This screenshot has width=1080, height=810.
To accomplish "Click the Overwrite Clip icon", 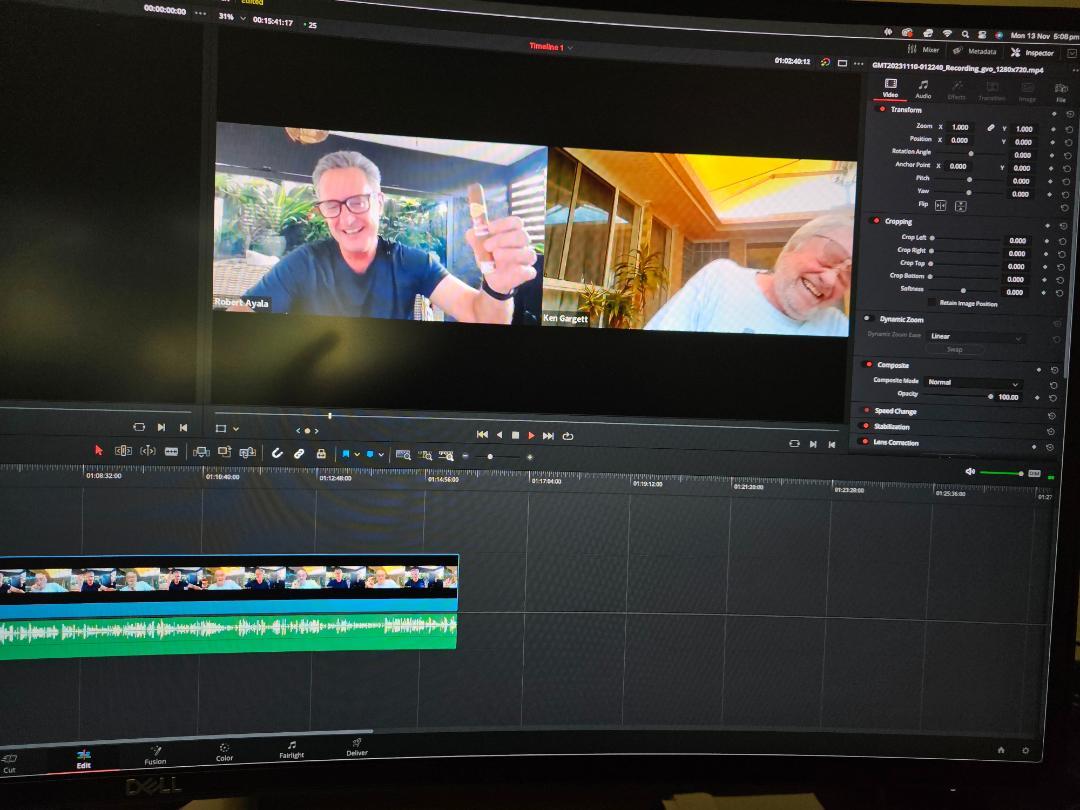I will [x=225, y=452].
